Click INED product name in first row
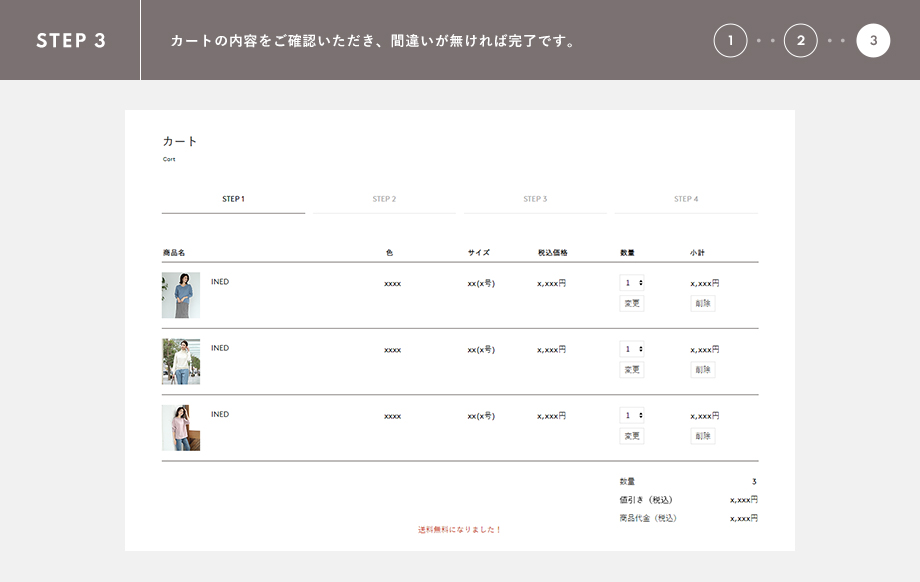920x582 pixels. coord(220,282)
